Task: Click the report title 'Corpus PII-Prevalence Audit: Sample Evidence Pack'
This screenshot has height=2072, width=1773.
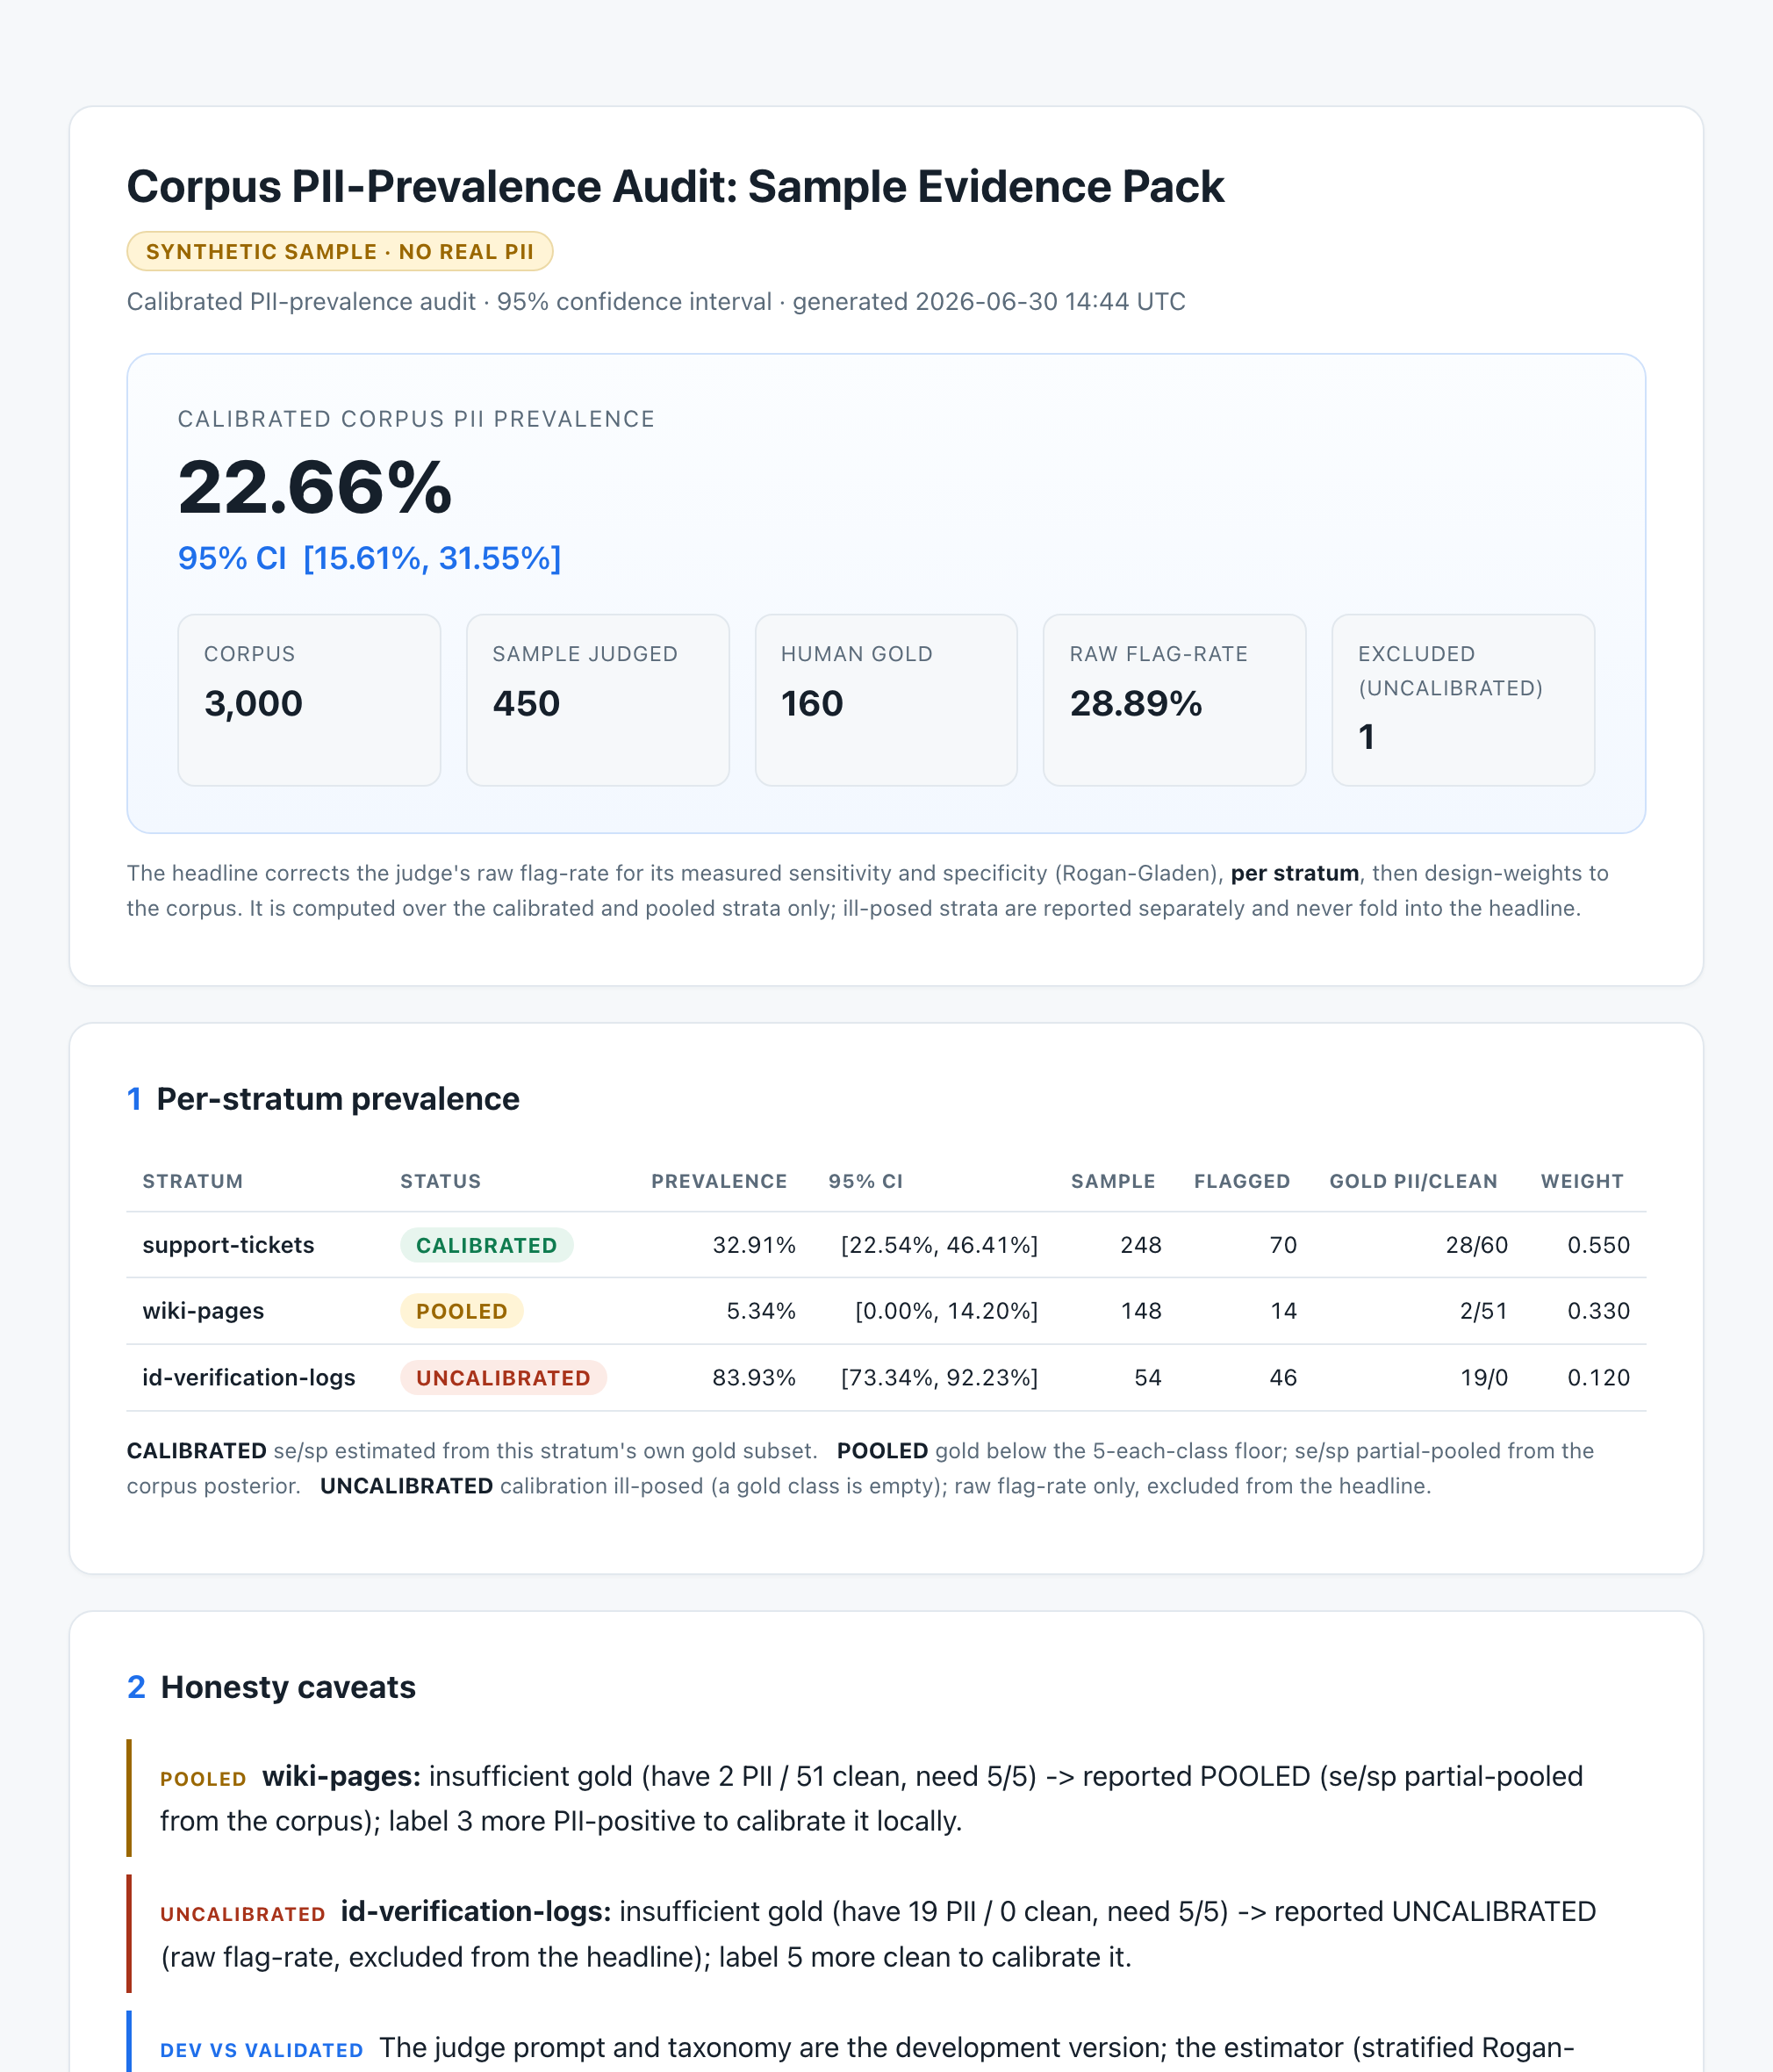Action: pyautogui.click(x=675, y=187)
